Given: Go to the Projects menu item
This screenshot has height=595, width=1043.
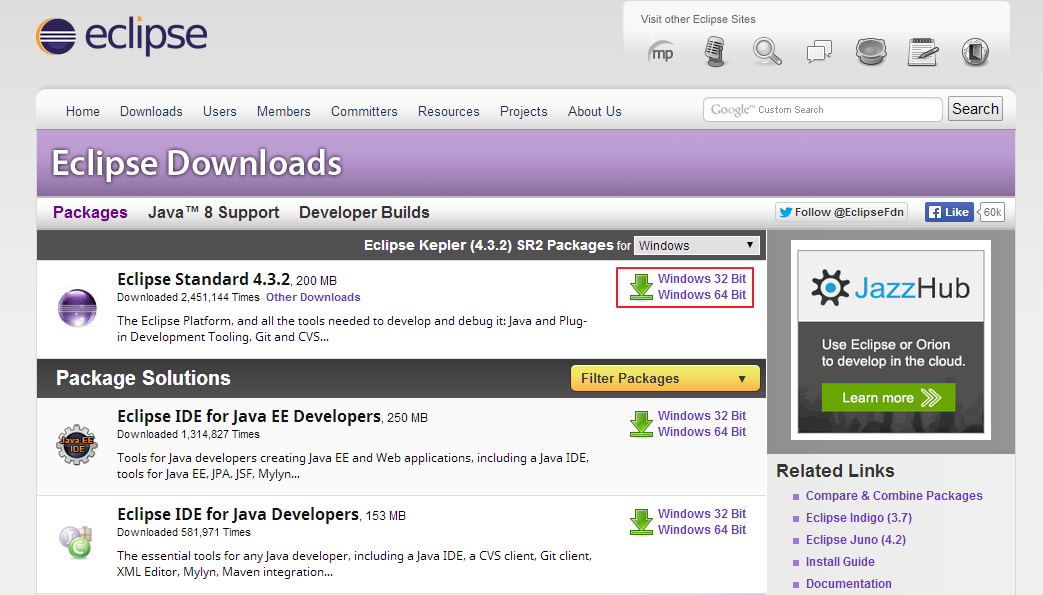Looking at the screenshot, I should click(523, 111).
